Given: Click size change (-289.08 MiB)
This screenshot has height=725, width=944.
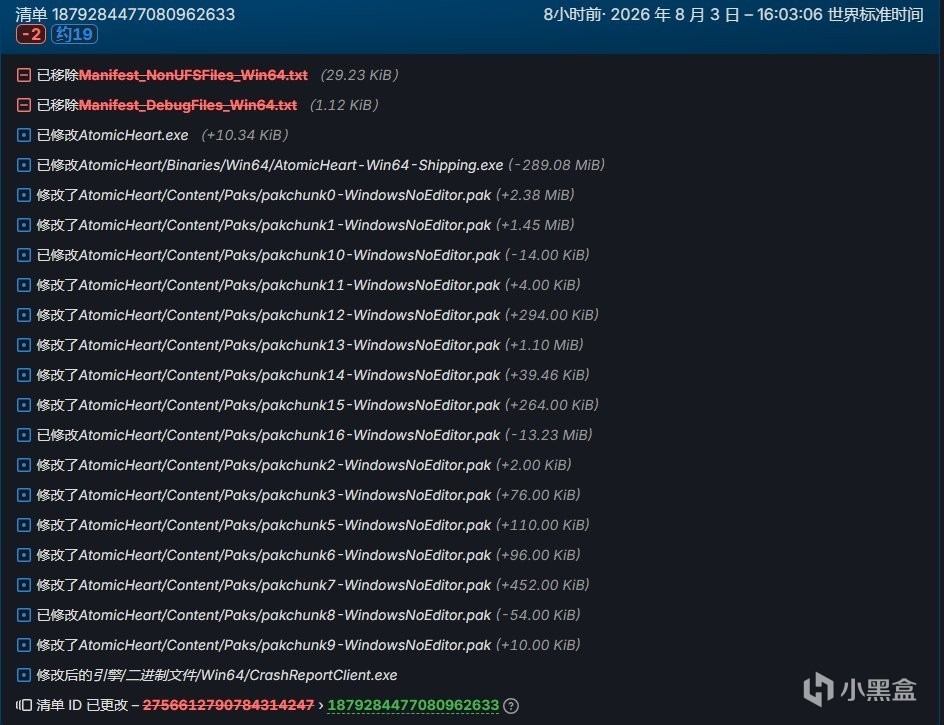Looking at the screenshot, I should click(x=556, y=165).
